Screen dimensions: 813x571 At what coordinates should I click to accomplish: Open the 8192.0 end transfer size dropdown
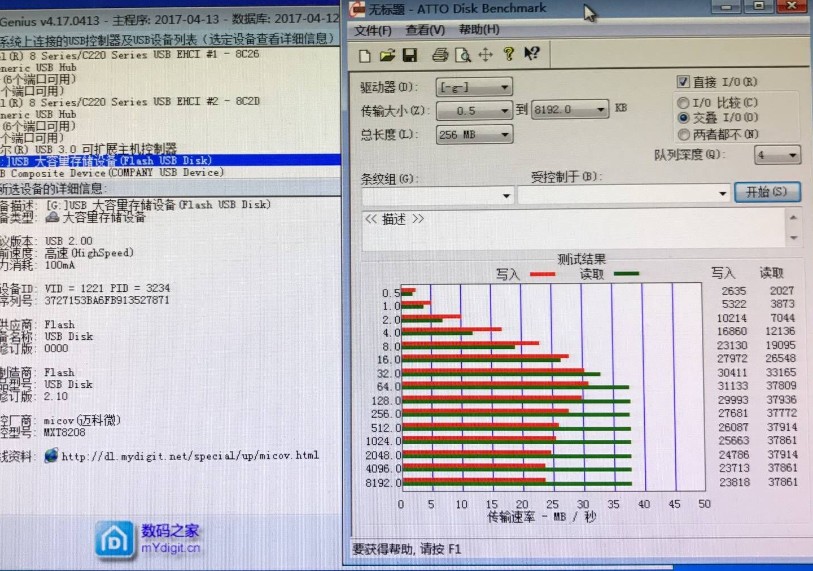click(x=570, y=109)
